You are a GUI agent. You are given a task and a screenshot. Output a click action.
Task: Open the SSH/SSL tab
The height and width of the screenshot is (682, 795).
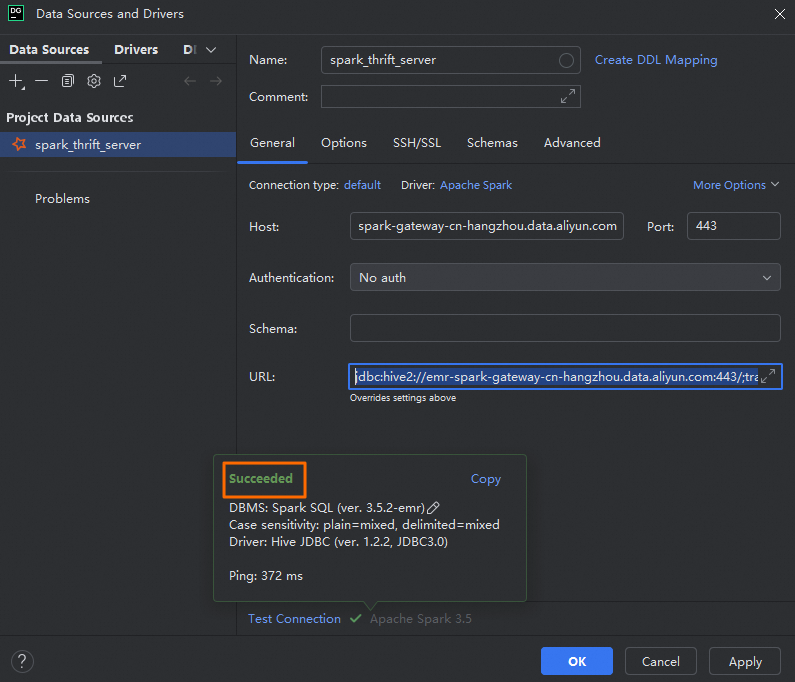[x=417, y=143]
